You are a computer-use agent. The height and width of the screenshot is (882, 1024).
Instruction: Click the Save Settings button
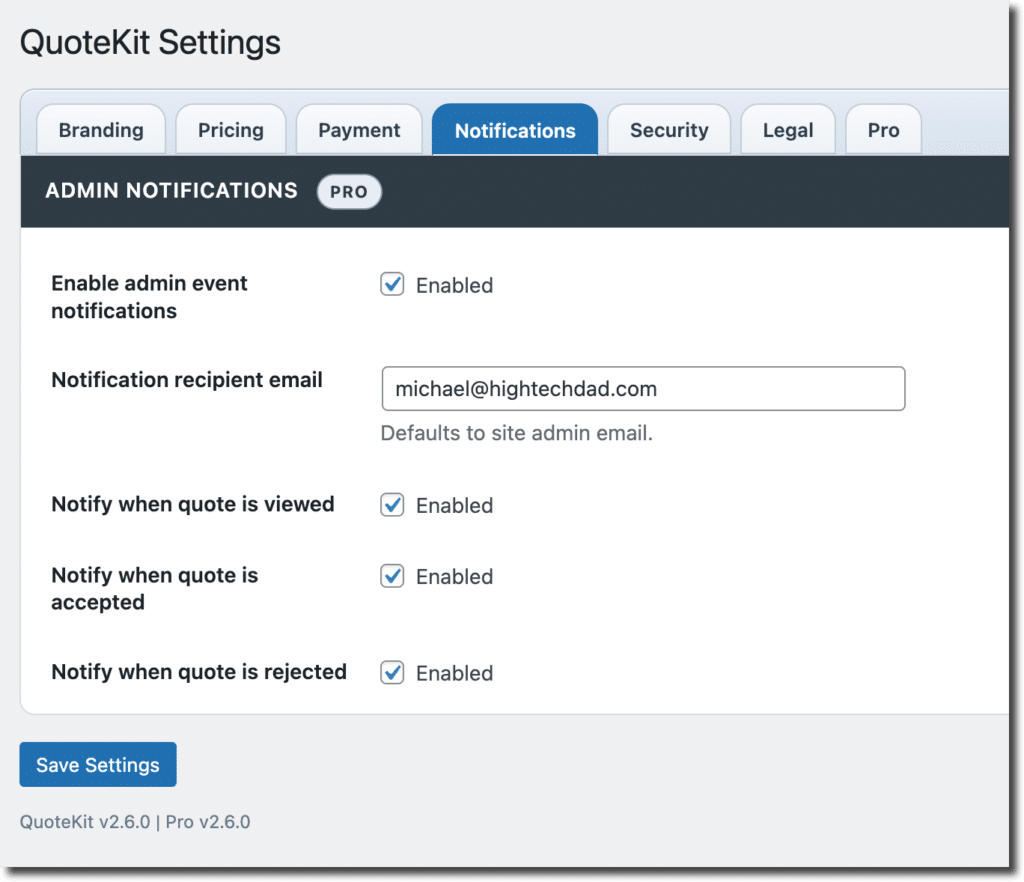click(x=98, y=765)
